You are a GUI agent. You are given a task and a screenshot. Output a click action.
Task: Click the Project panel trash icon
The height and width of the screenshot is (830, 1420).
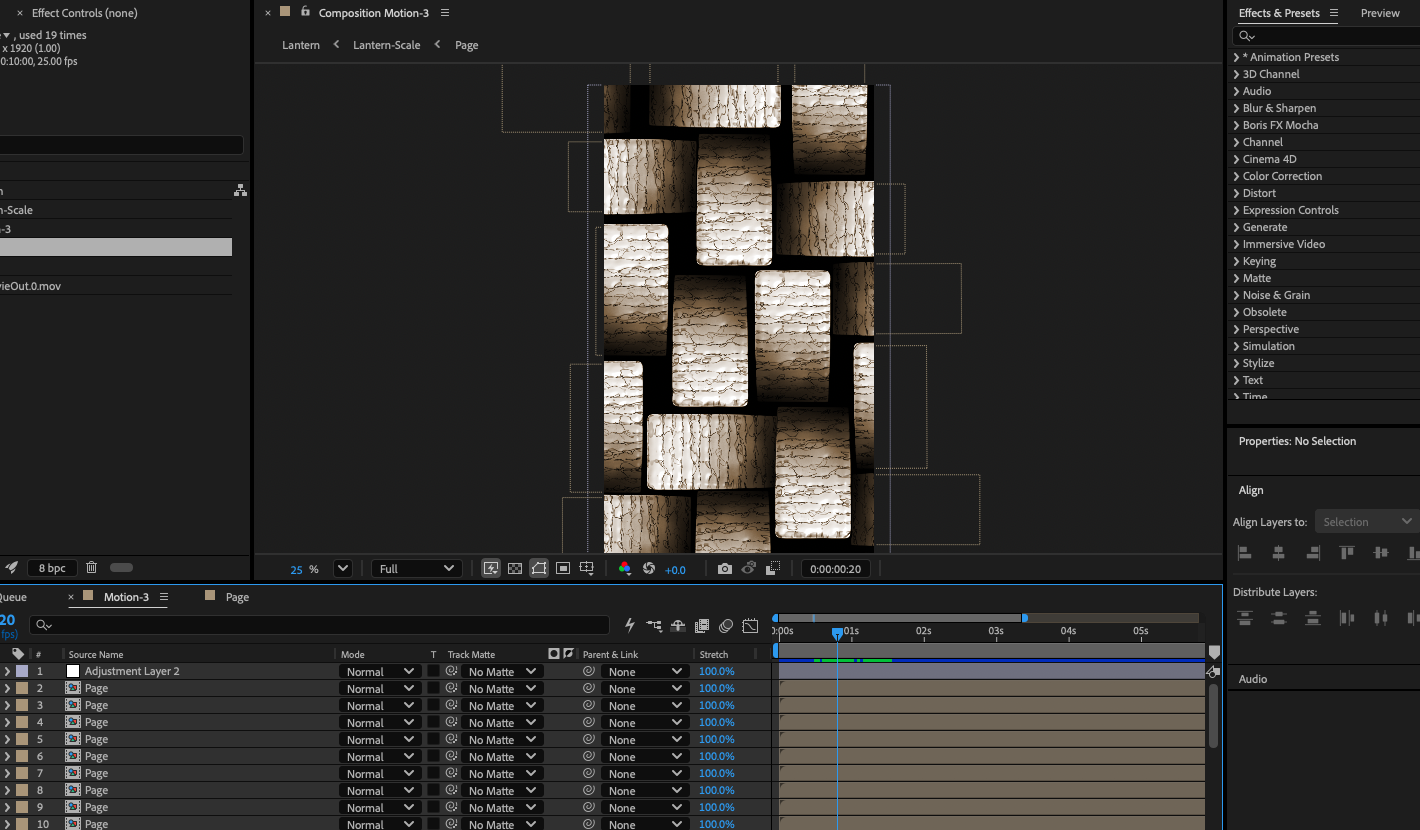click(91, 567)
